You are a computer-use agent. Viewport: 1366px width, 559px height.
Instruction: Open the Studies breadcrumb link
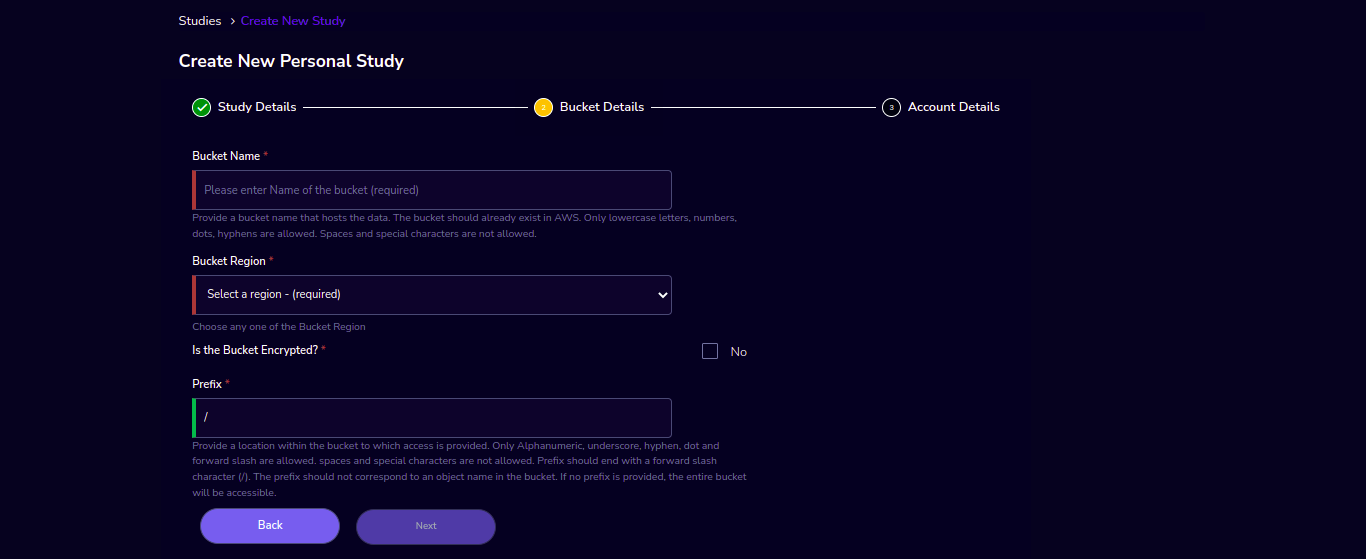tap(200, 21)
